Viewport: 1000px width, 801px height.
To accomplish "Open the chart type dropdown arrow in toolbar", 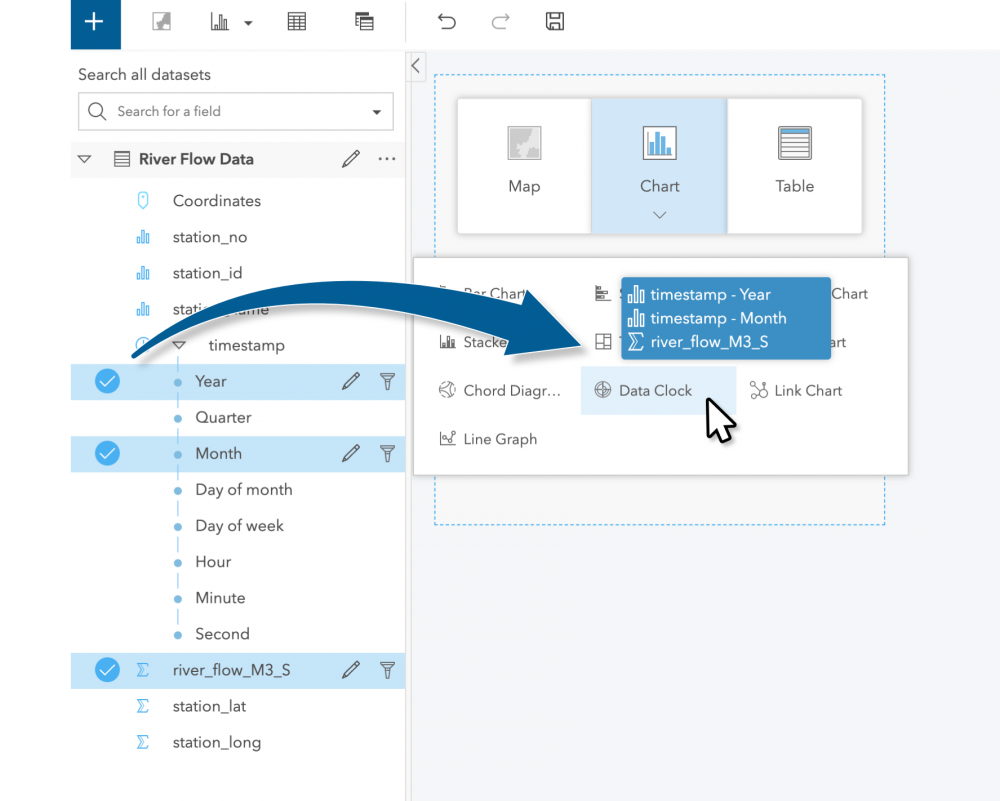I will click(x=249, y=23).
